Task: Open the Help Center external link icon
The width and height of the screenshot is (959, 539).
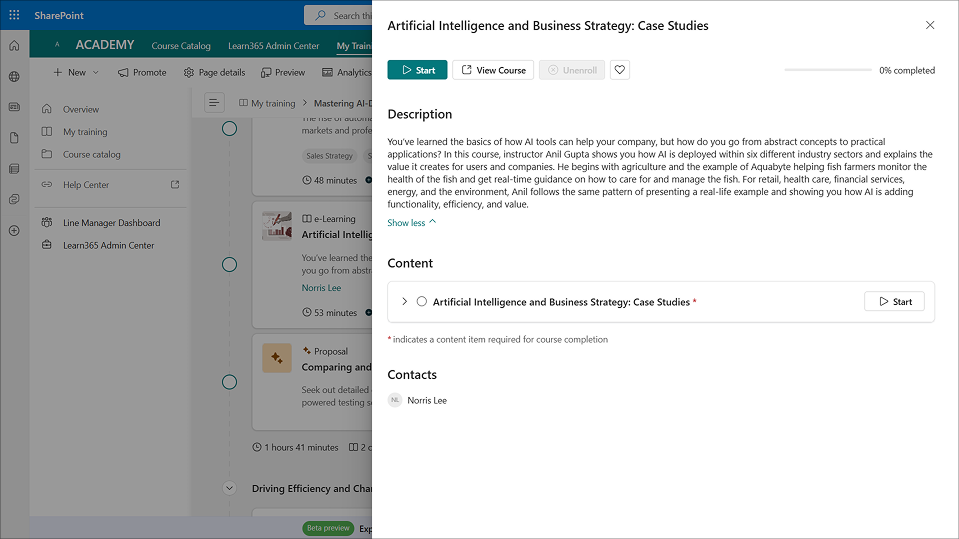Action: [x=175, y=185]
